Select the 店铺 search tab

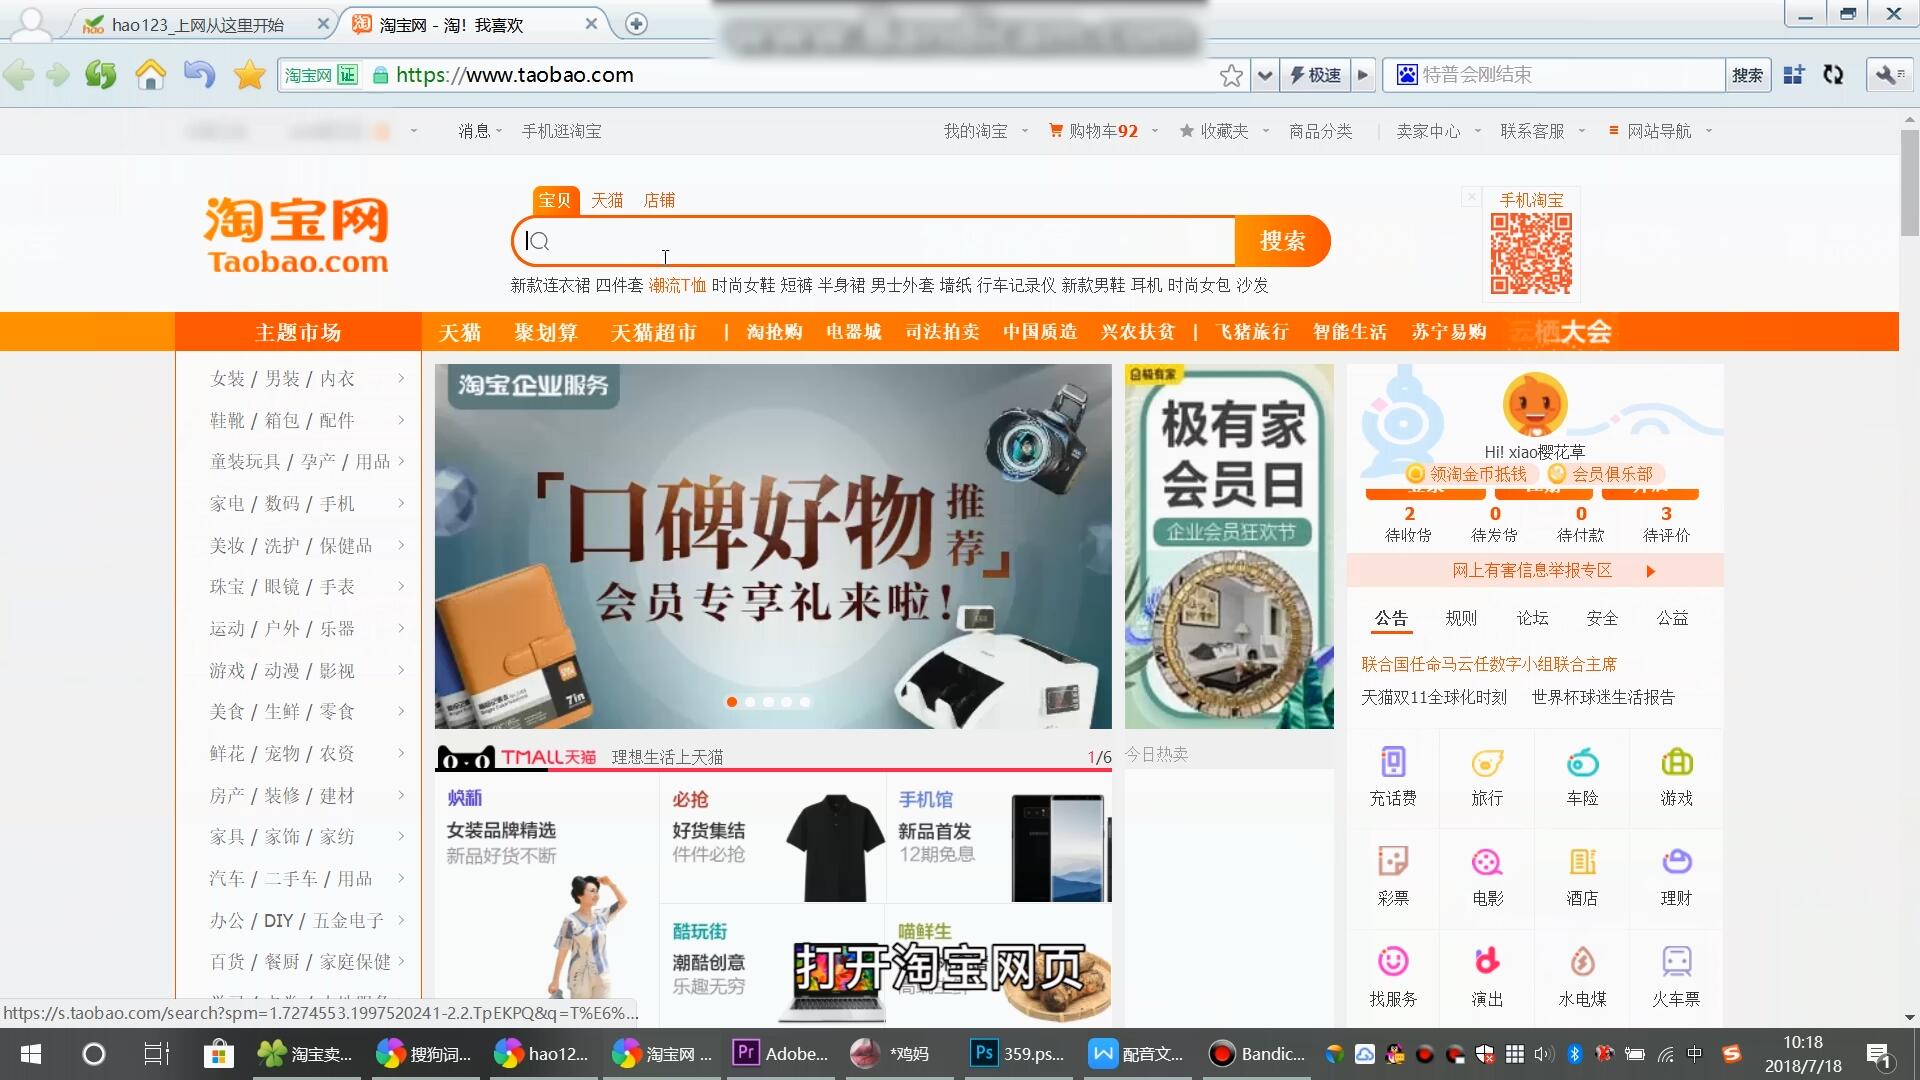coord(659,200)
